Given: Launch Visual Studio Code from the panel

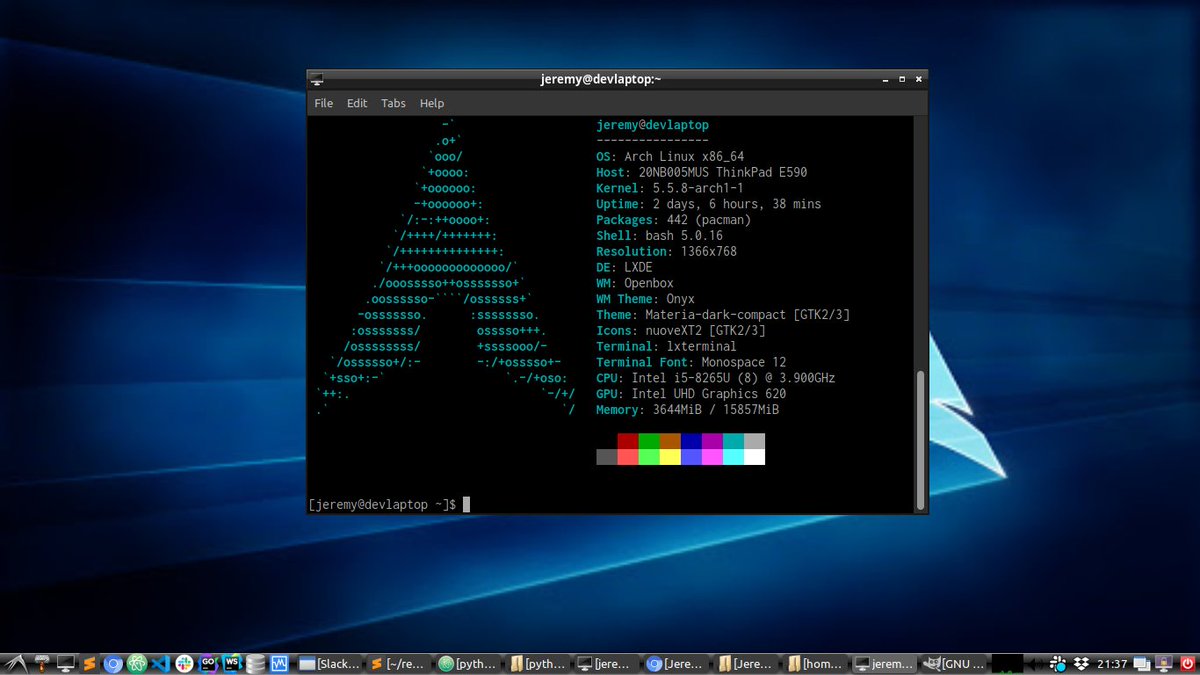Looking at the screenshot, I should (x=161, y=663).
